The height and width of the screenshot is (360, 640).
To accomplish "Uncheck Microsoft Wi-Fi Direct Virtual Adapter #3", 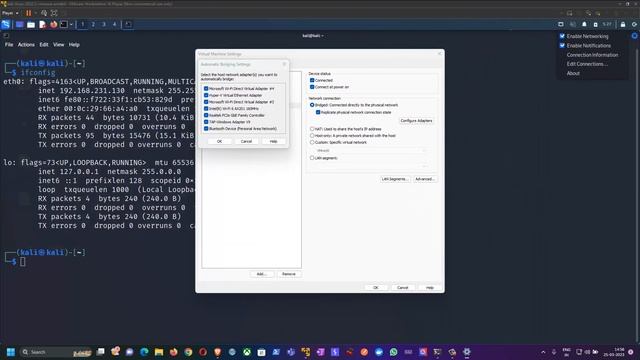I will coord(206,102).
